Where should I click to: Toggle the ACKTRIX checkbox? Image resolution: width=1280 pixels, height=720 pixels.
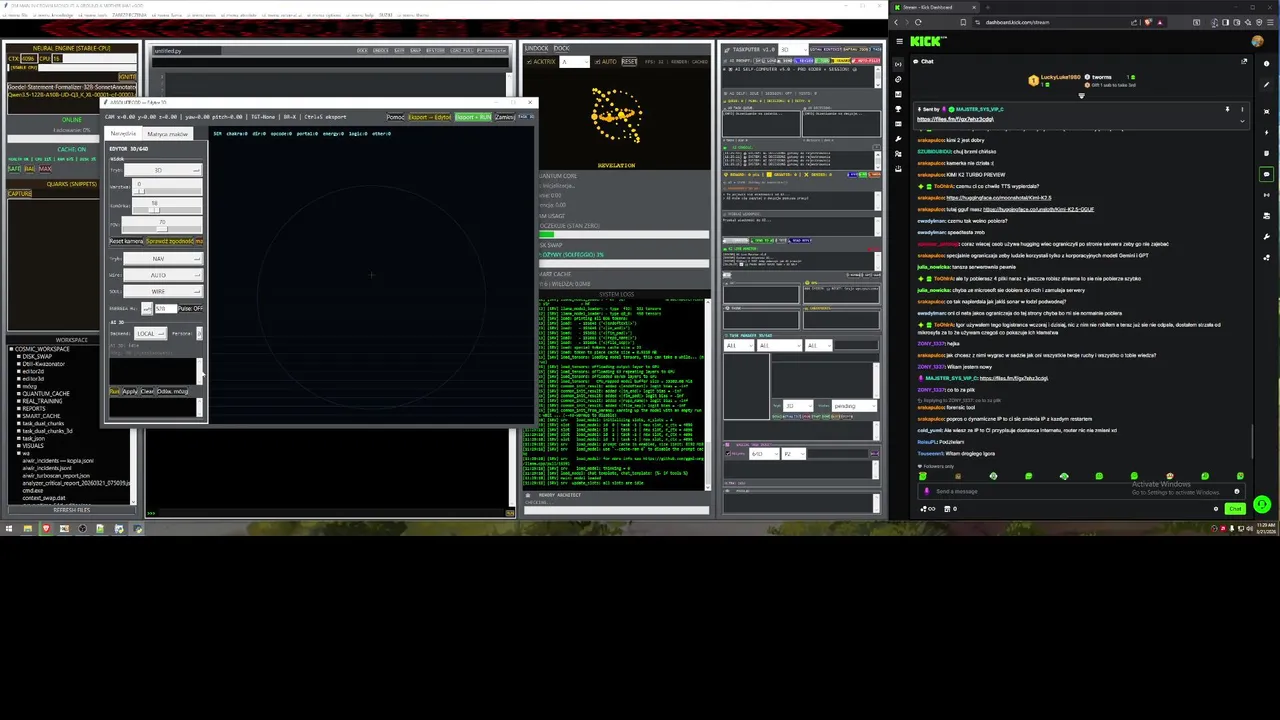tap(530, 62)
